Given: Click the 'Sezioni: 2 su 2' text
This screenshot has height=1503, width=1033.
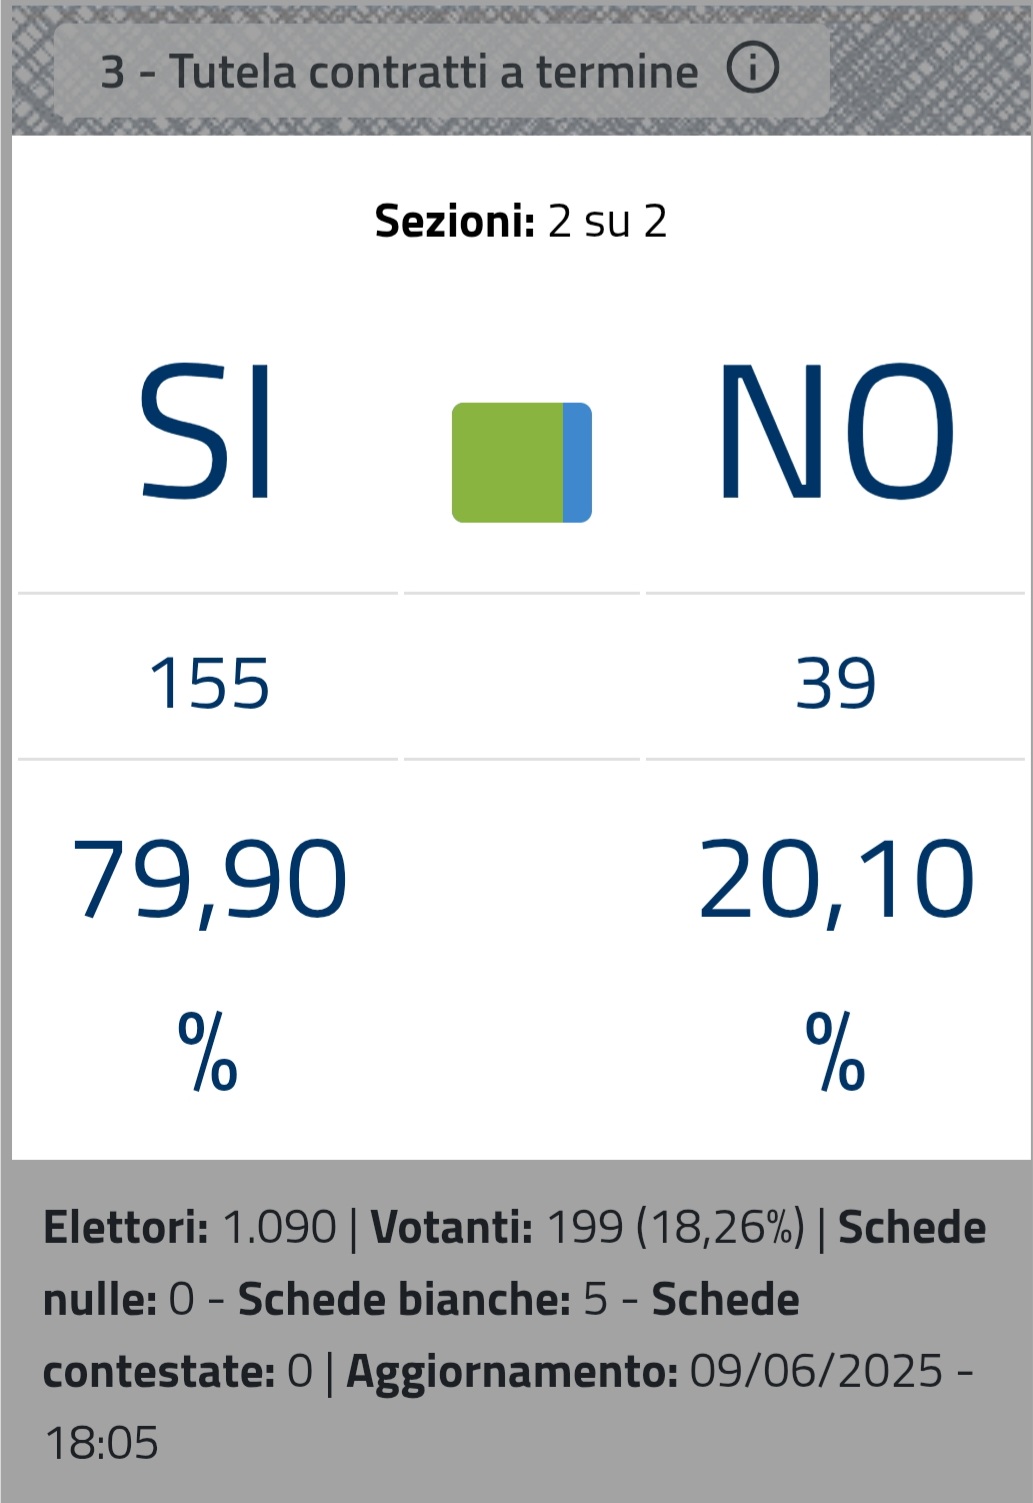Looking at the screenshot, I should coord(521,221).
